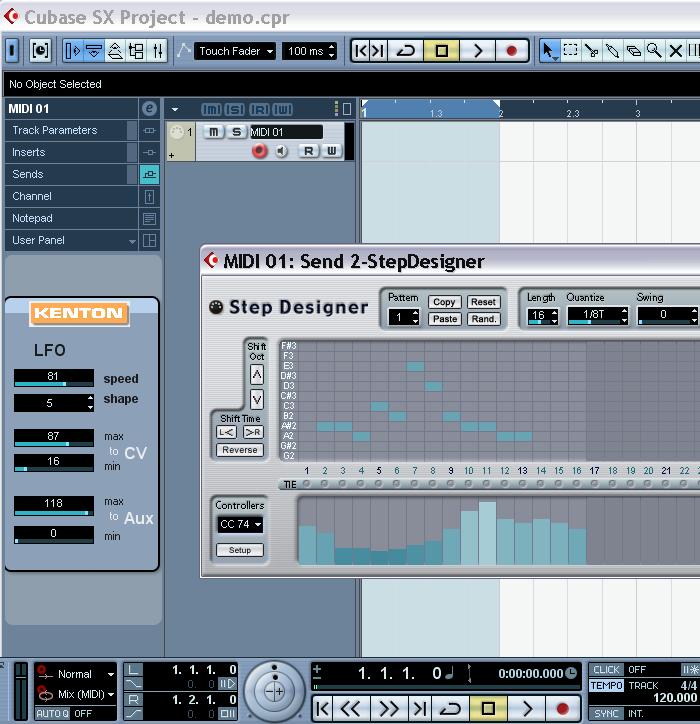This screenshot has width=700, height=724.
Task: Click Record button in top toolbar
Action: [x=511, y=50]
